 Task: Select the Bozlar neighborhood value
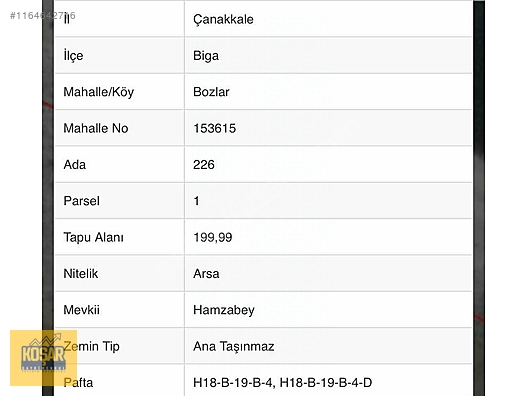(x=211, y=92)
